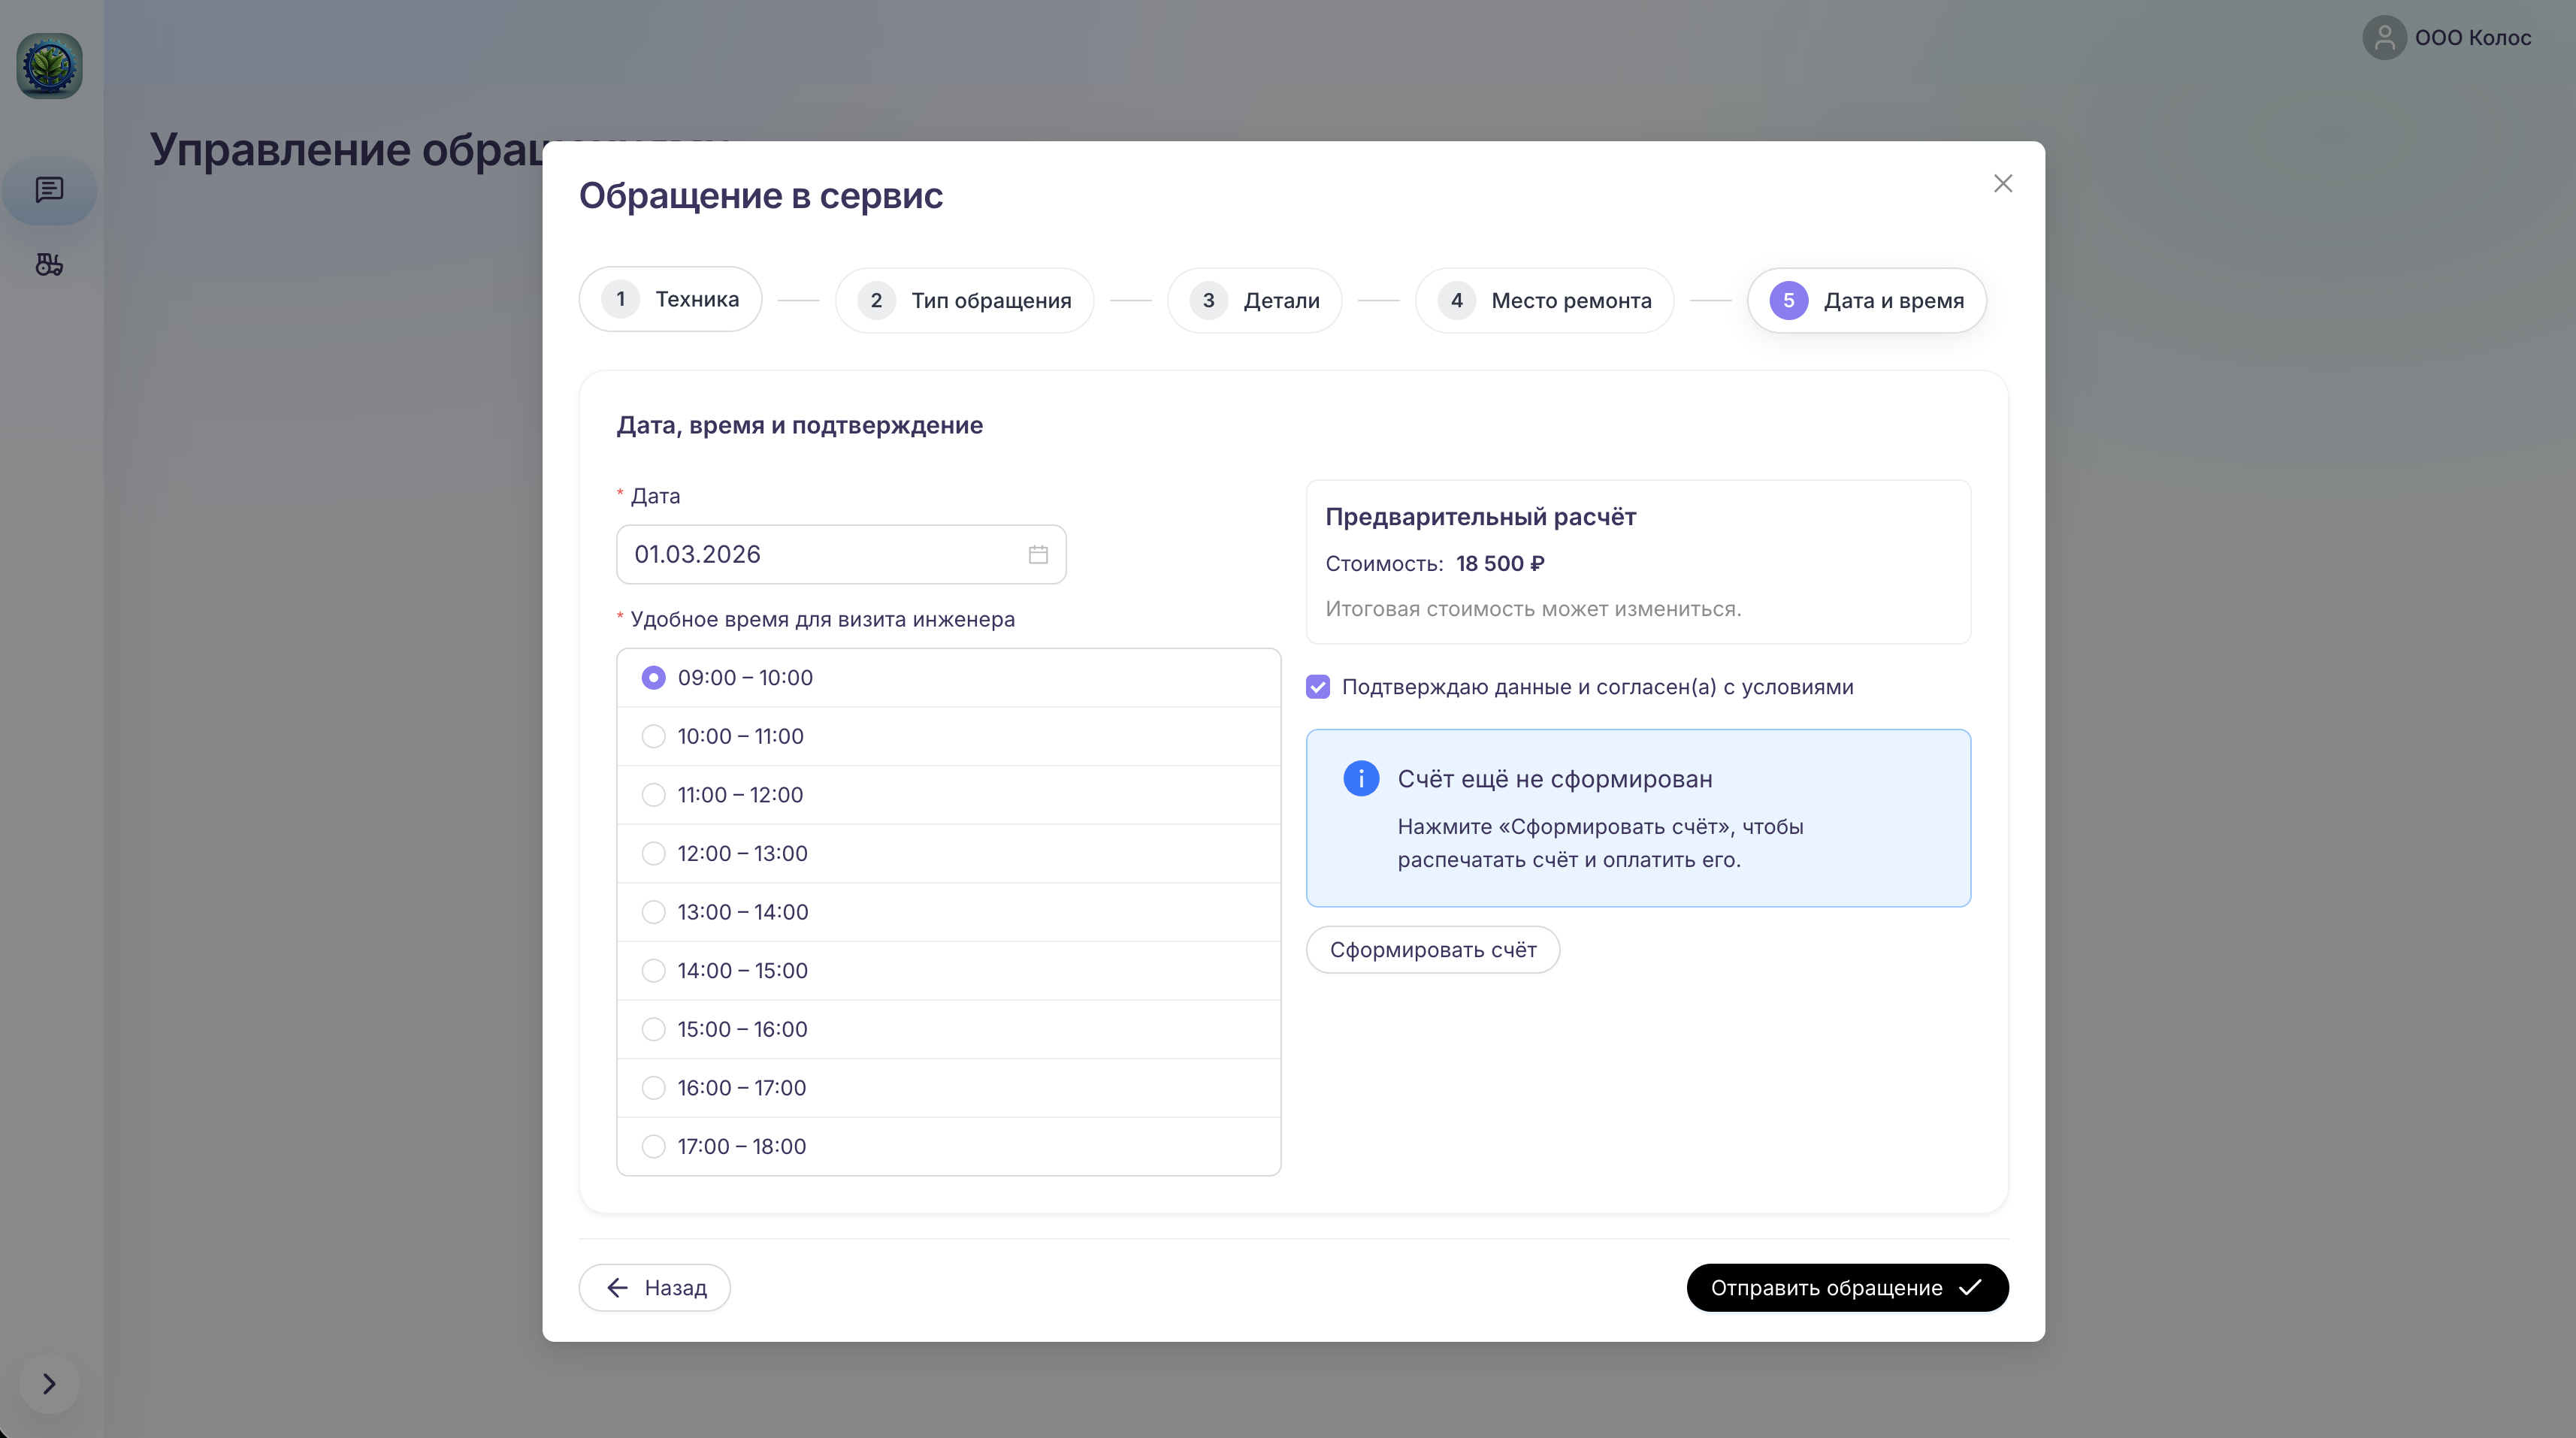Jump to step 4 Место ремонта
2576x1438 pixels.
point(1544,301)
